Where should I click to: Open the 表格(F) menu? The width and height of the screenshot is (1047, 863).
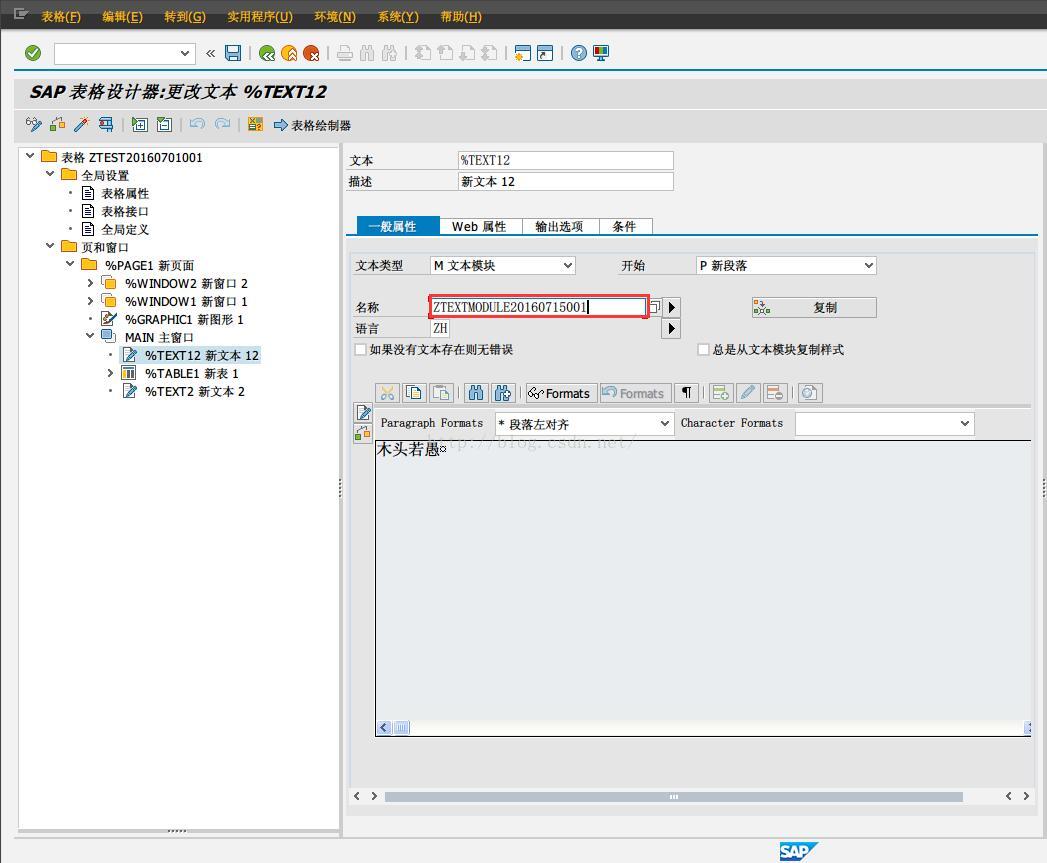61,17
